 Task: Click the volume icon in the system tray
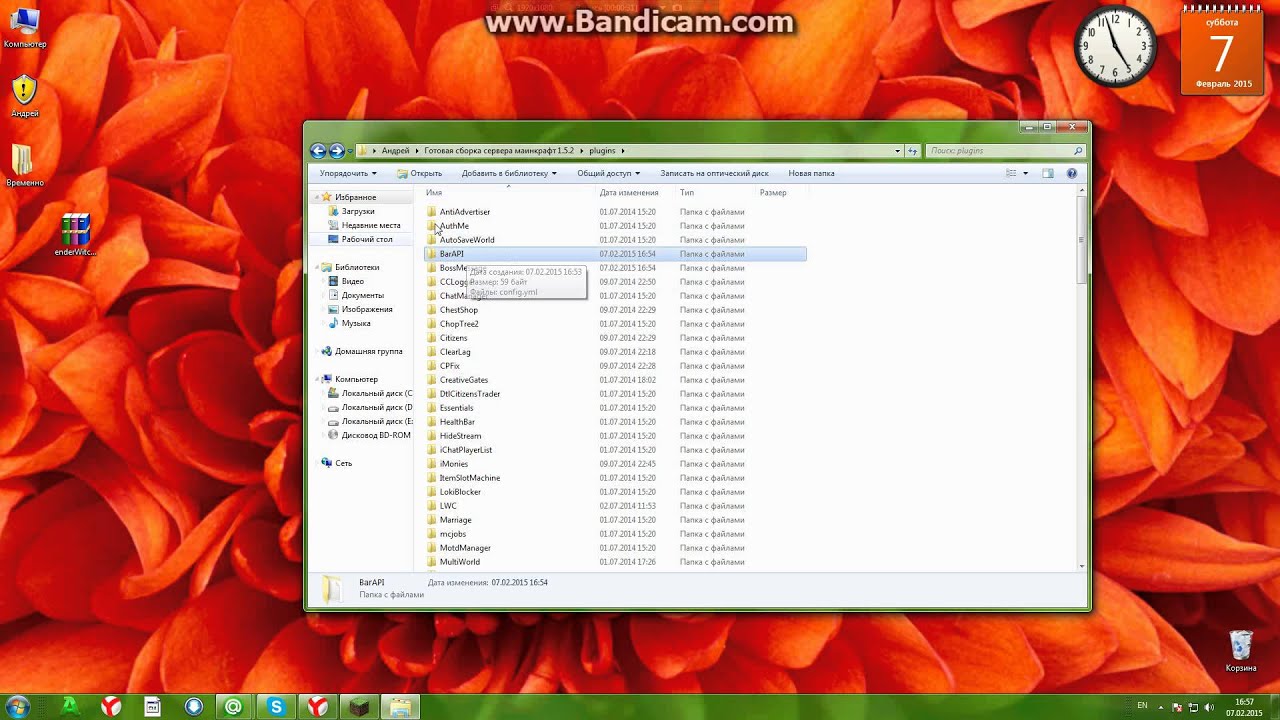click(x=1210, y=707)
